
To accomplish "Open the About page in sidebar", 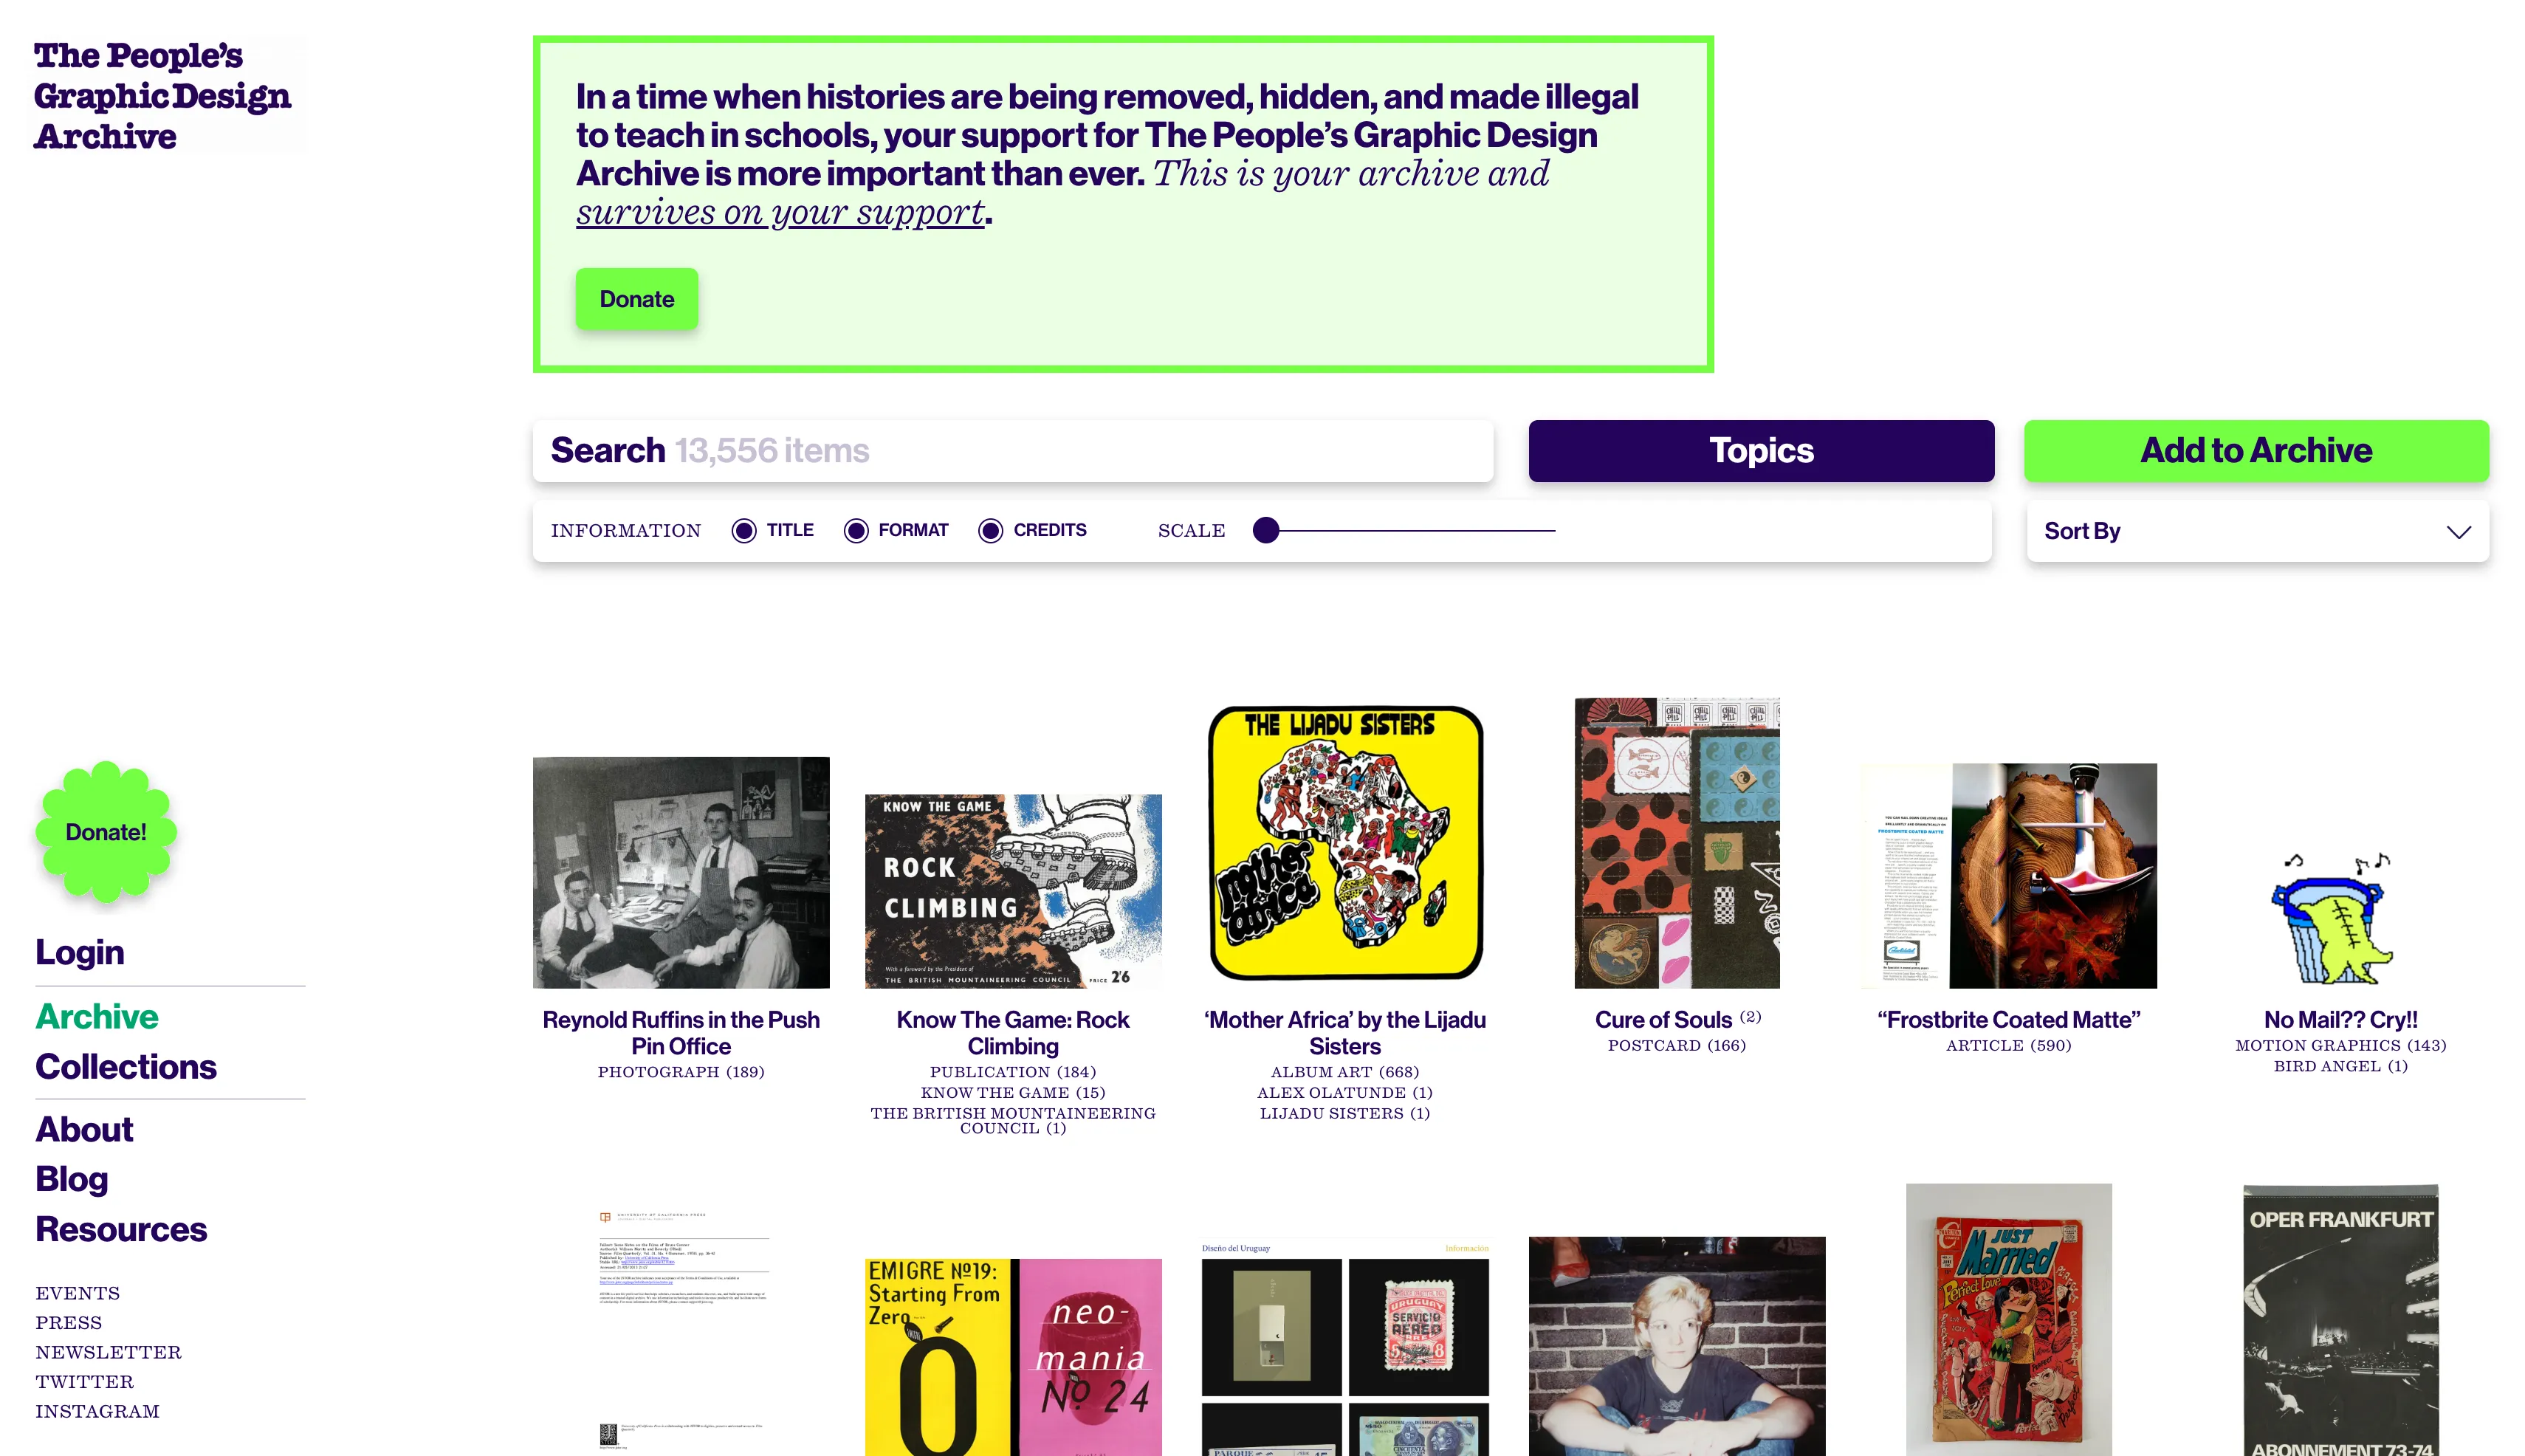I will [x=84, y=1129].
